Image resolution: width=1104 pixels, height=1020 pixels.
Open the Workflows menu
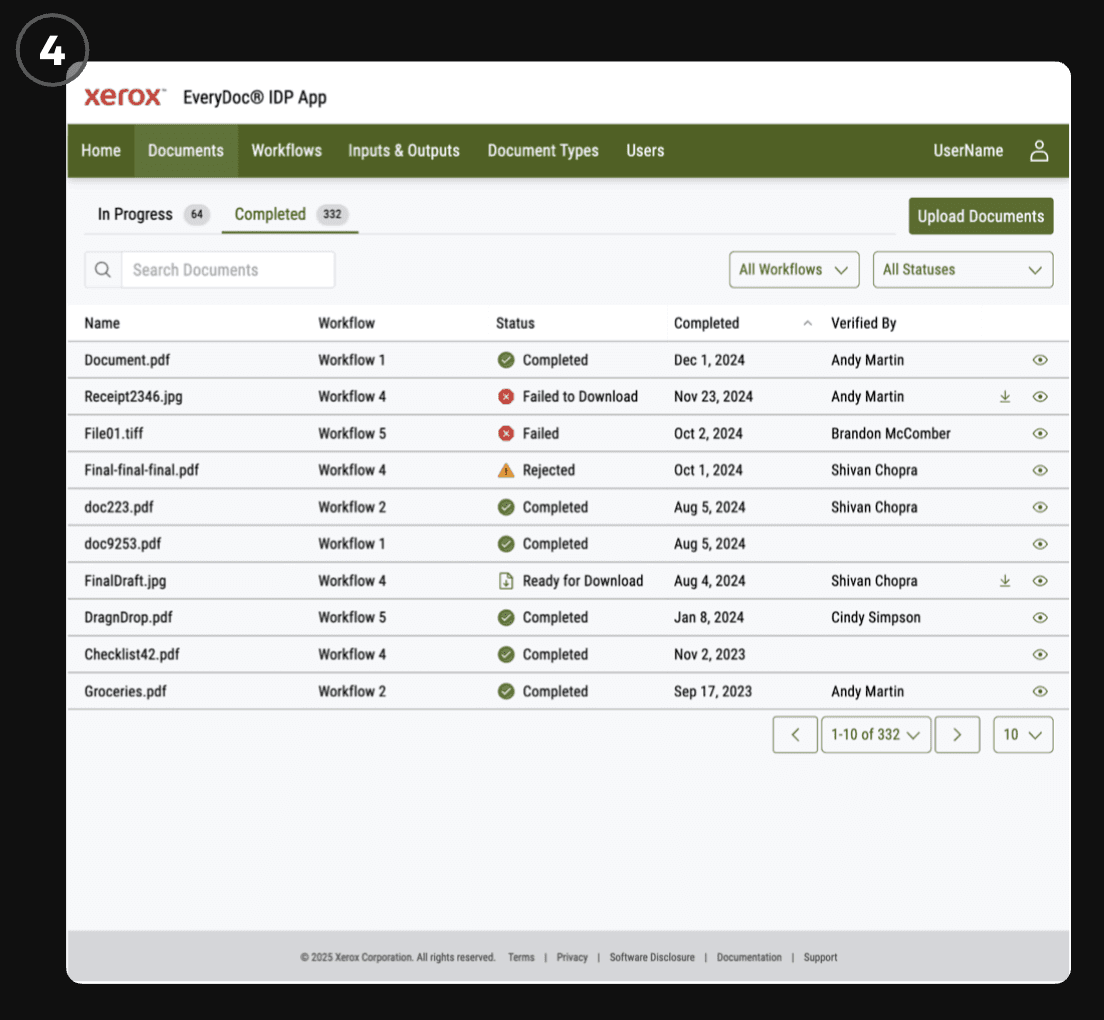287,151
